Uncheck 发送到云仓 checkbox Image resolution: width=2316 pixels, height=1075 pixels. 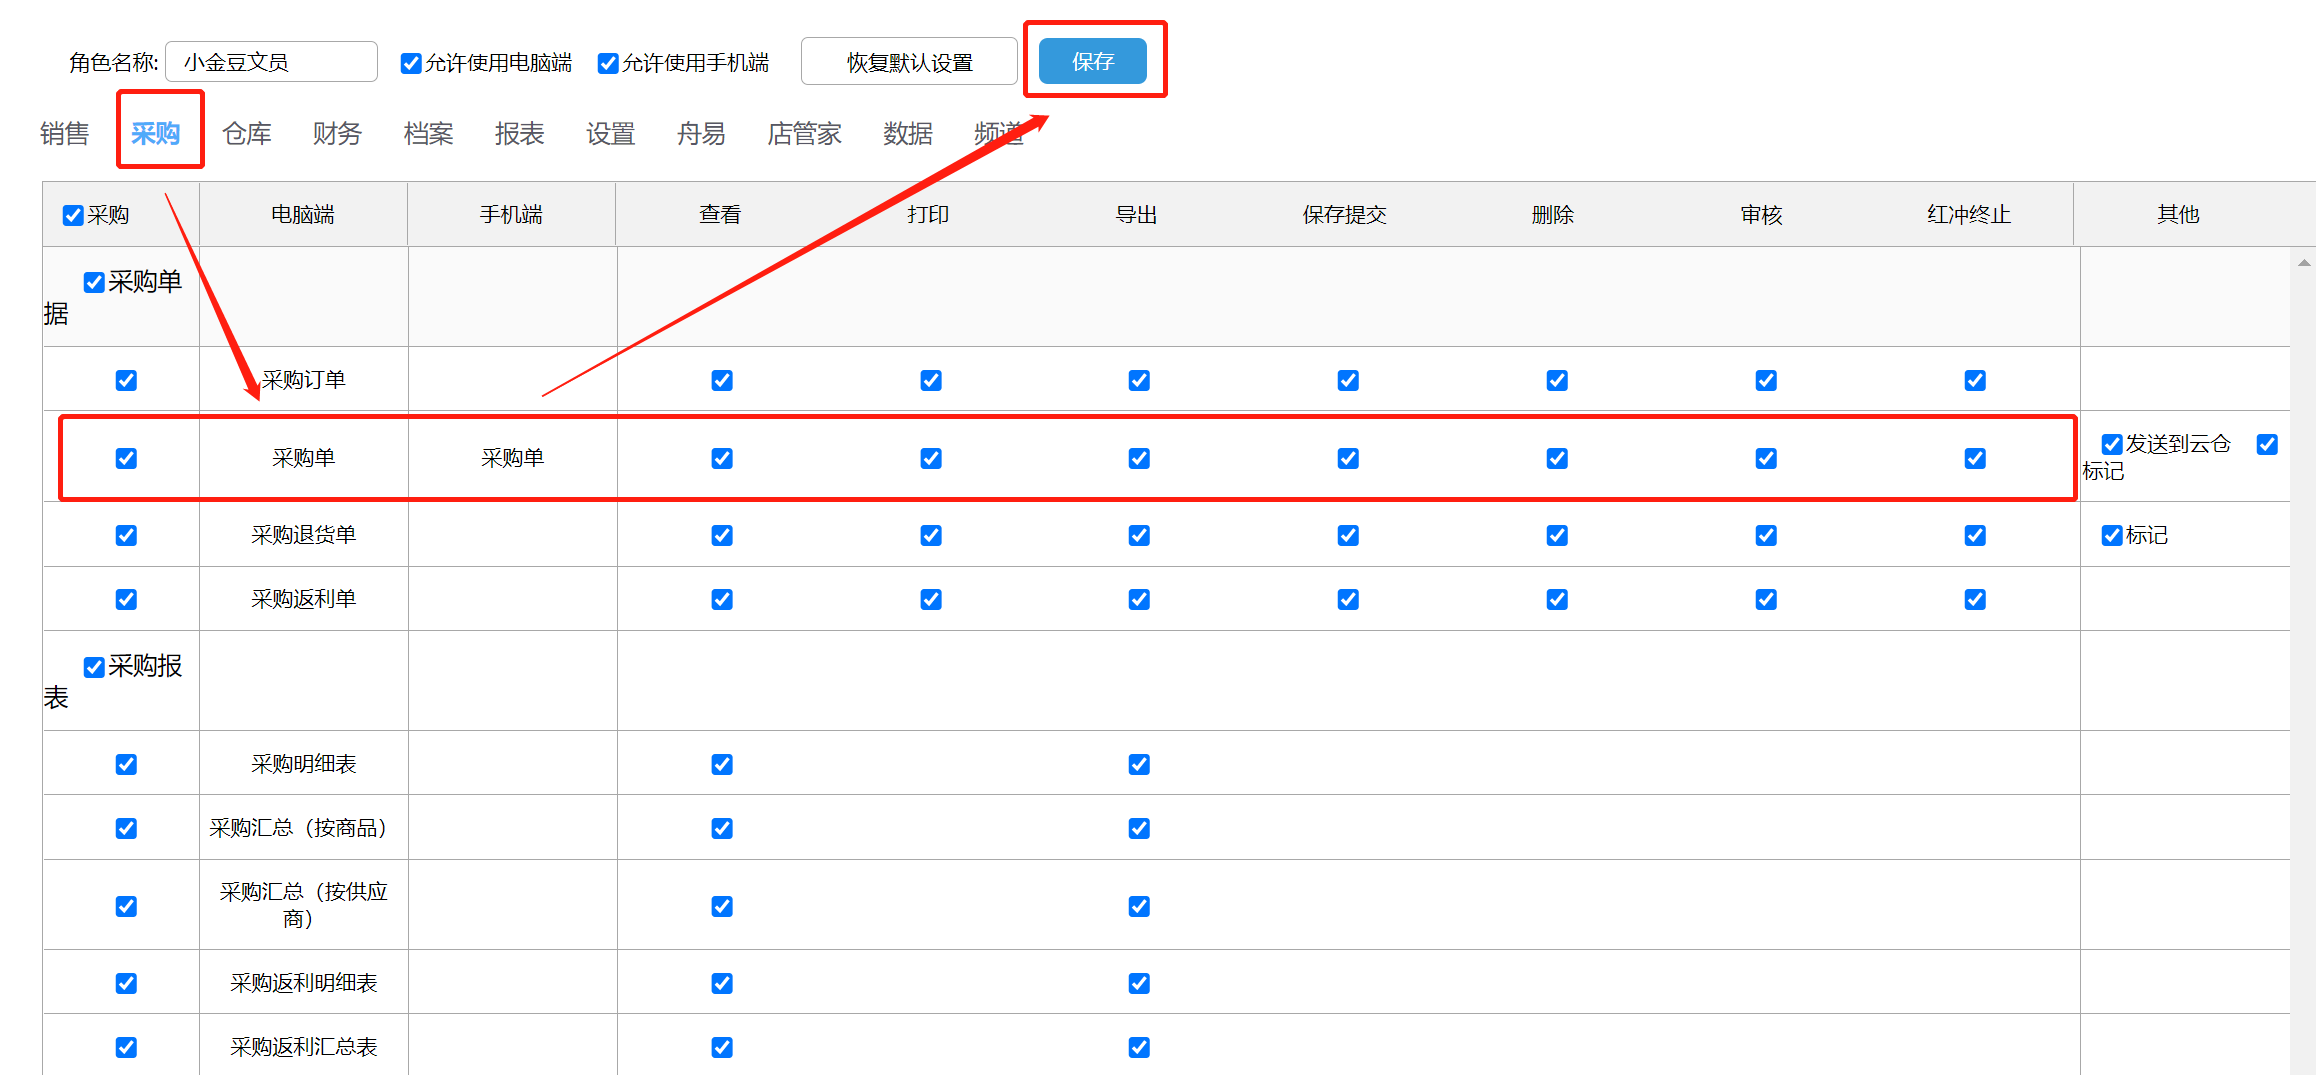(x=2112, y=444)
